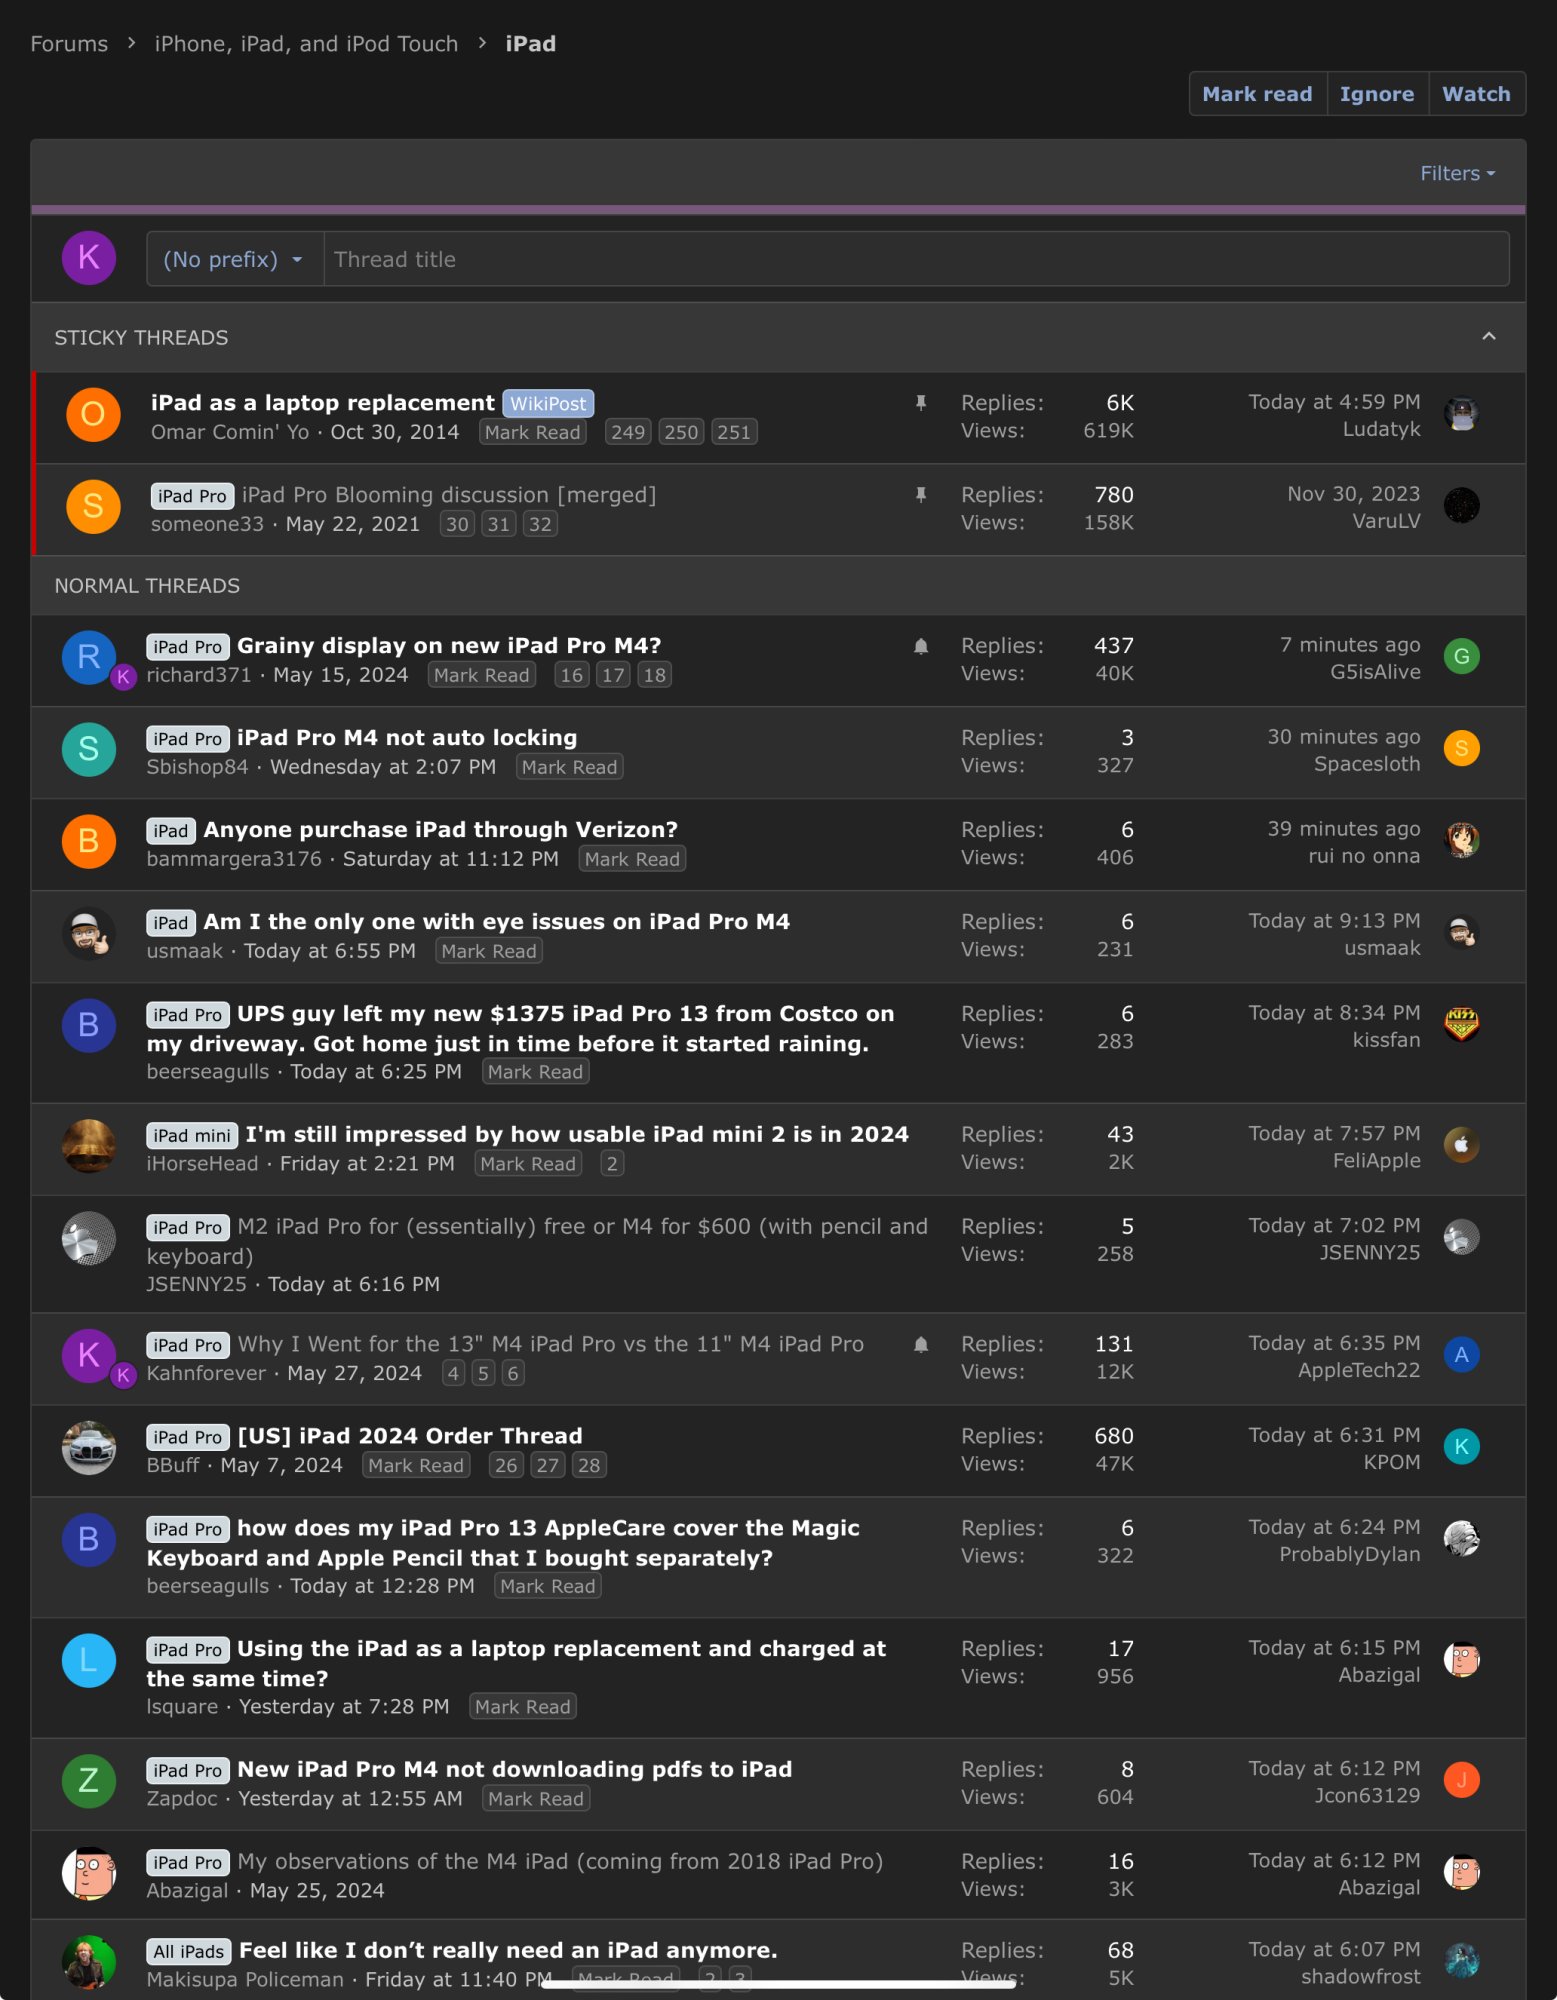Open G5isAlive username link
This screenshot has width=1557, height=2000.
tap(1375, 673)
